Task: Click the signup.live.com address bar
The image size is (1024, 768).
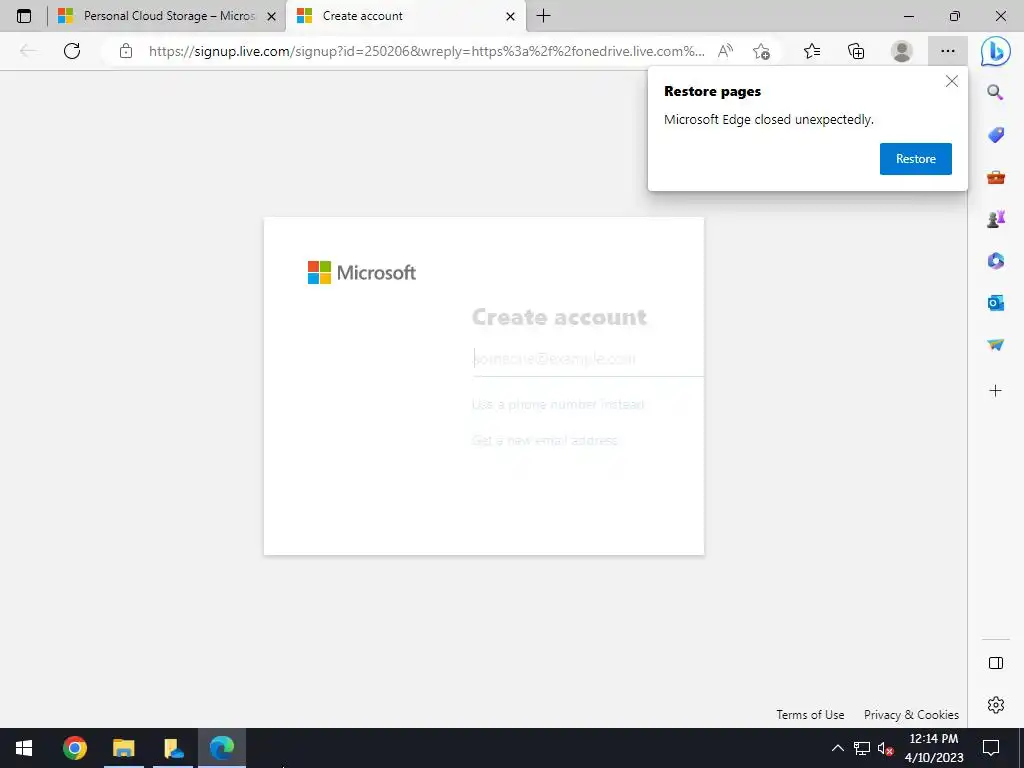Action: (x=426, y=51)
